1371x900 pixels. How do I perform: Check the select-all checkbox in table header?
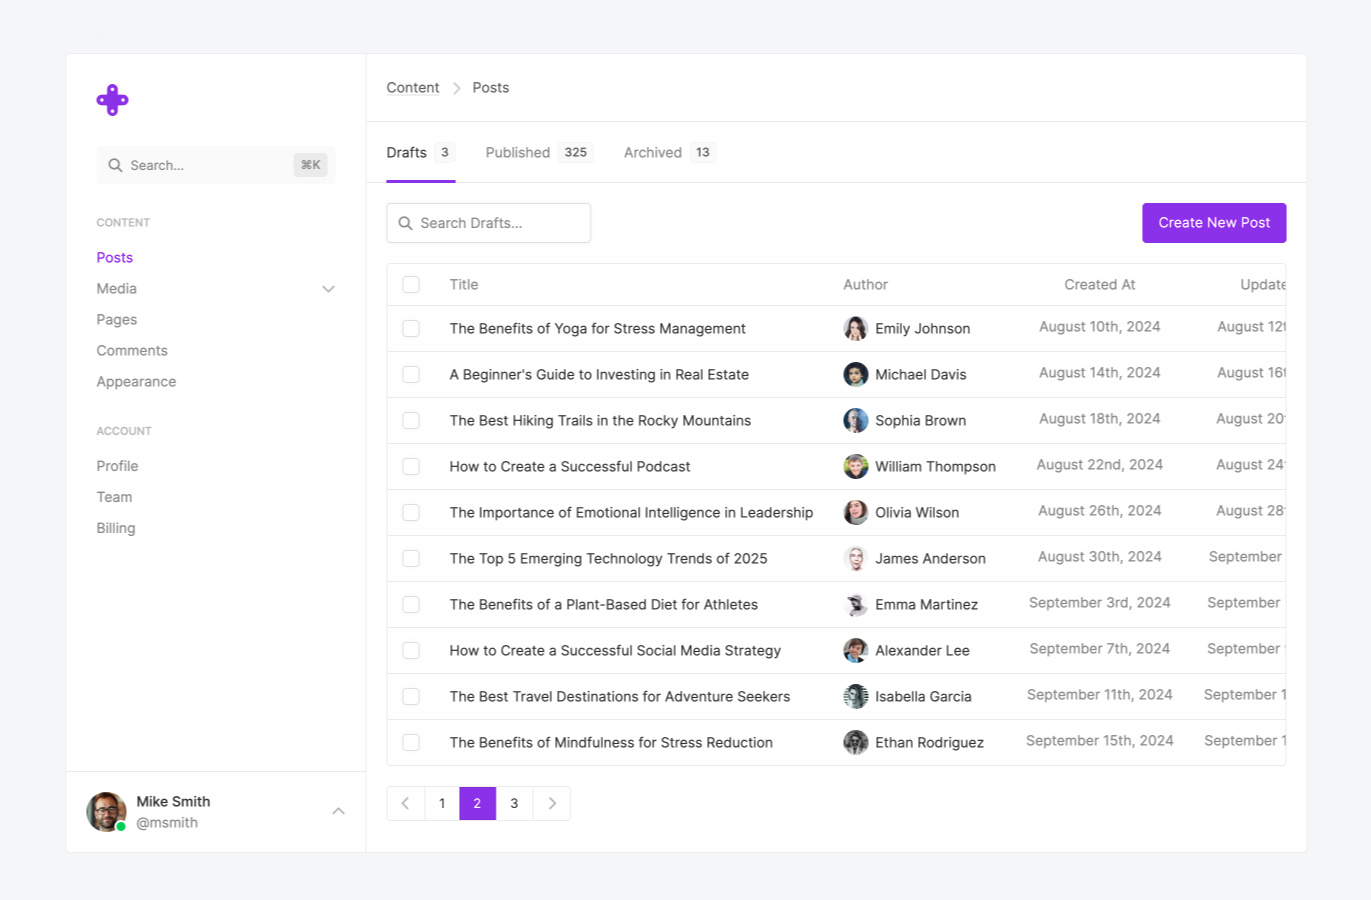tap(411, 284)
